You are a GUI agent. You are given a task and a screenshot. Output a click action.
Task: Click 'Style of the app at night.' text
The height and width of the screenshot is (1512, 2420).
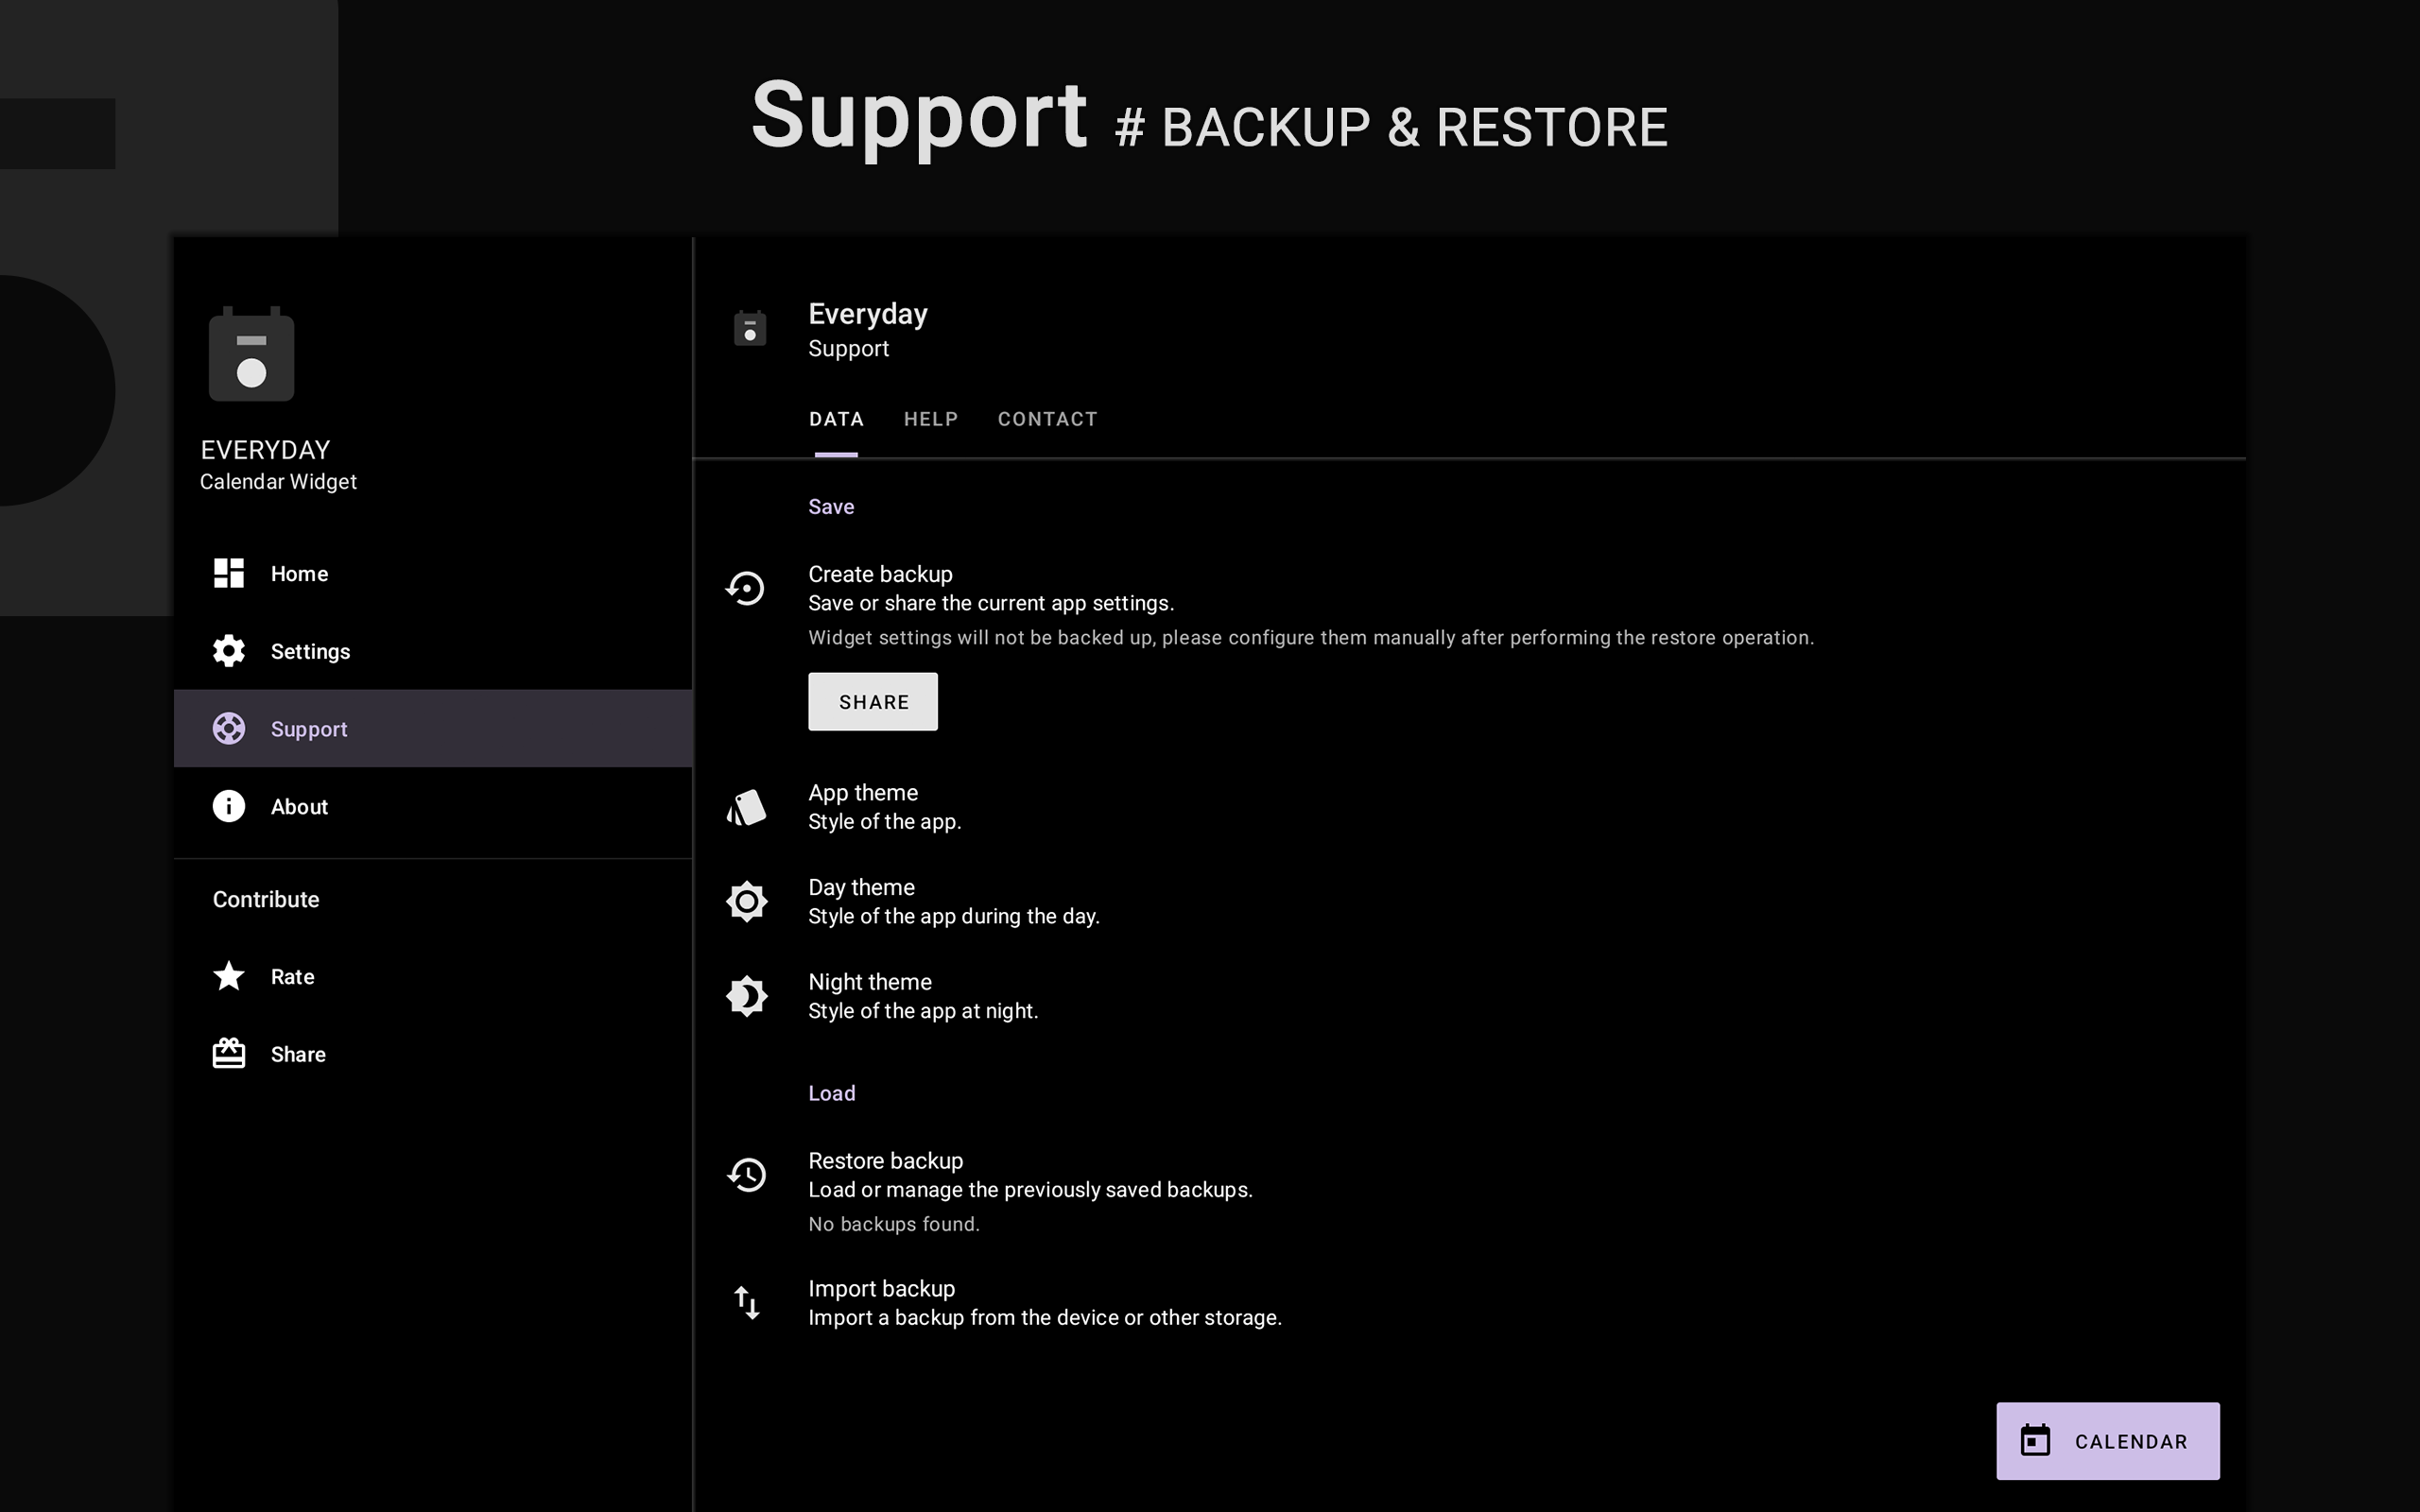[923, 1011]
